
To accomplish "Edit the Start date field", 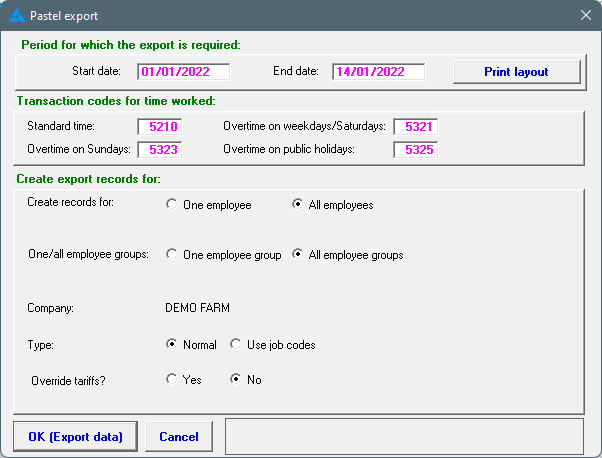I will (184, 72).
